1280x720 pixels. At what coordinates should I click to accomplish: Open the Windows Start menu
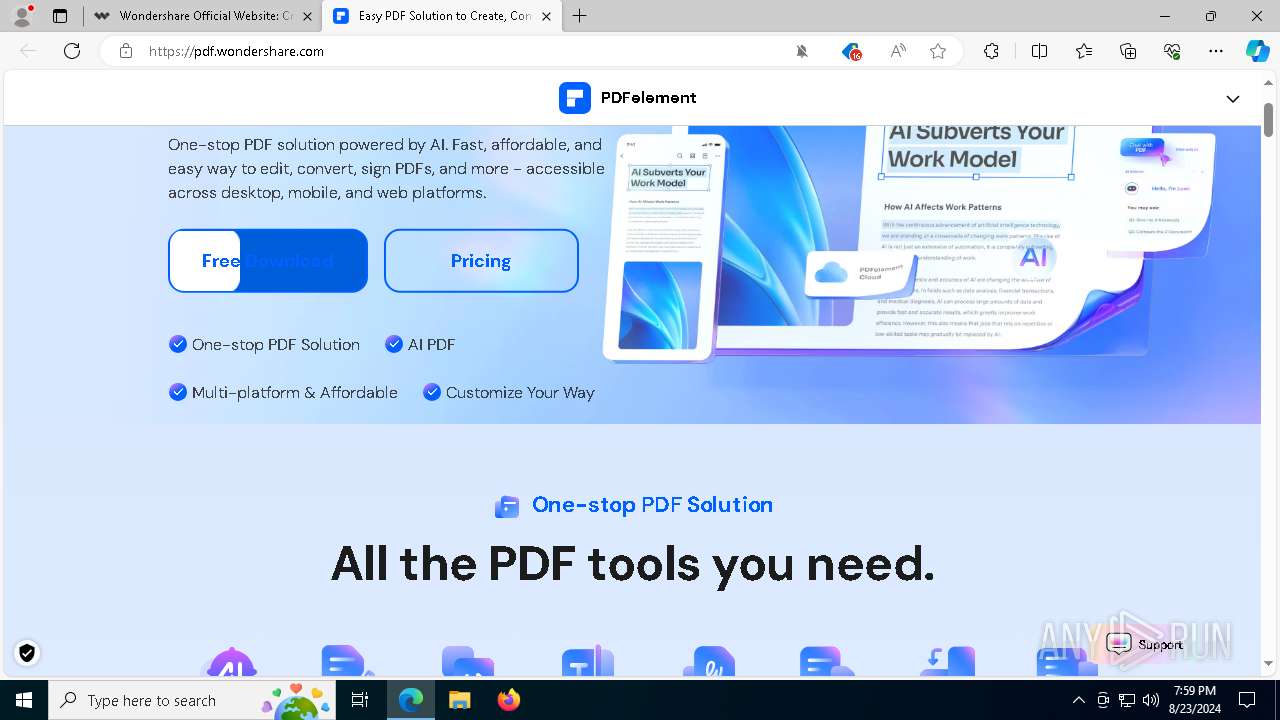click(24, 700)
